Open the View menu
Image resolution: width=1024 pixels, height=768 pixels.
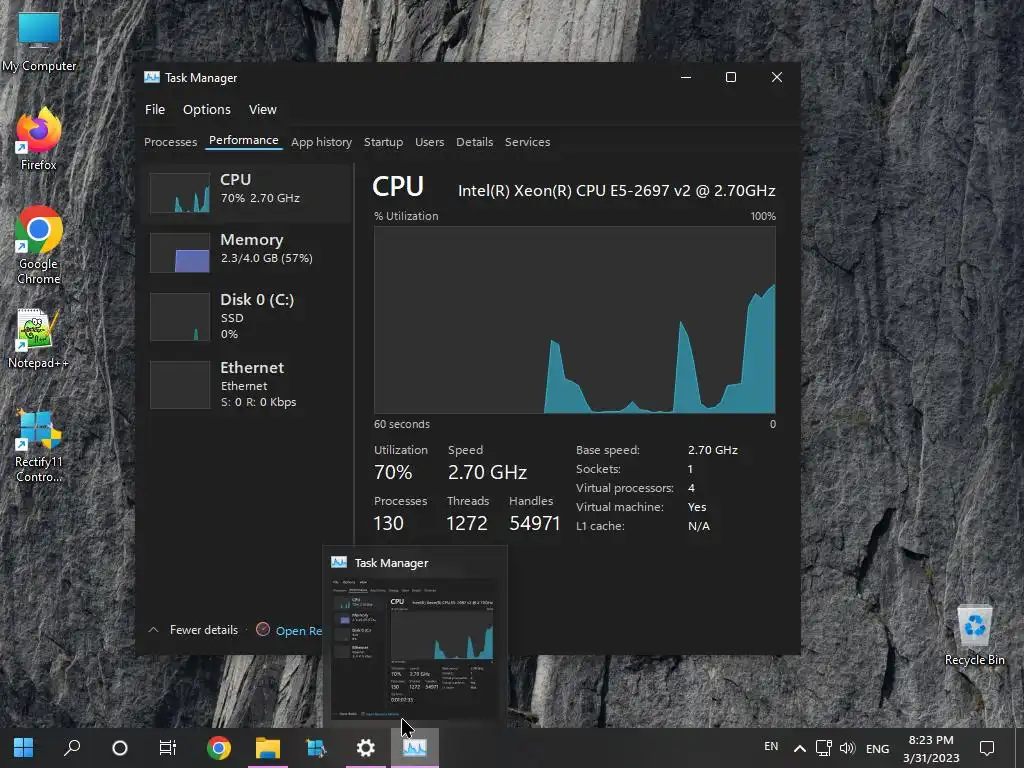coord(263,109)
